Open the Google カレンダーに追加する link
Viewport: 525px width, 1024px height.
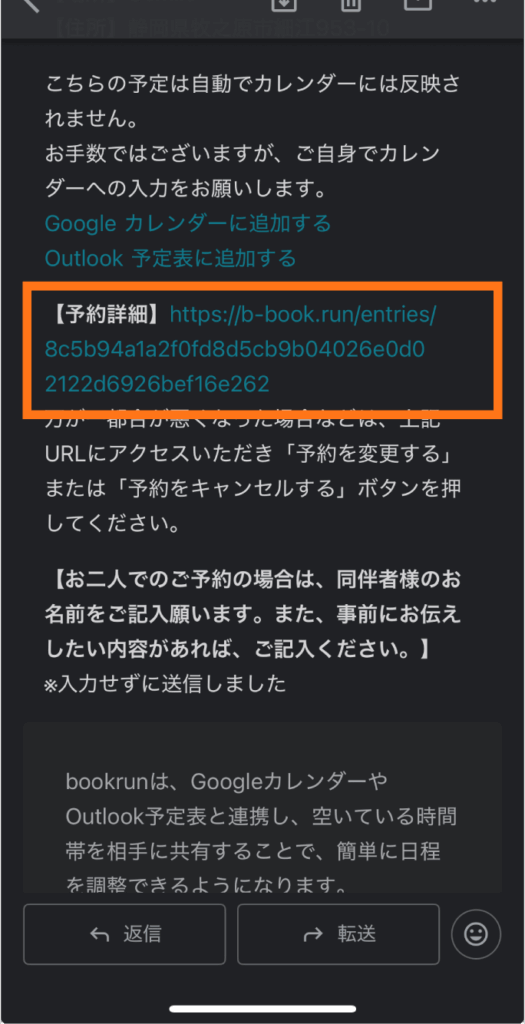(x=188, y=223)
